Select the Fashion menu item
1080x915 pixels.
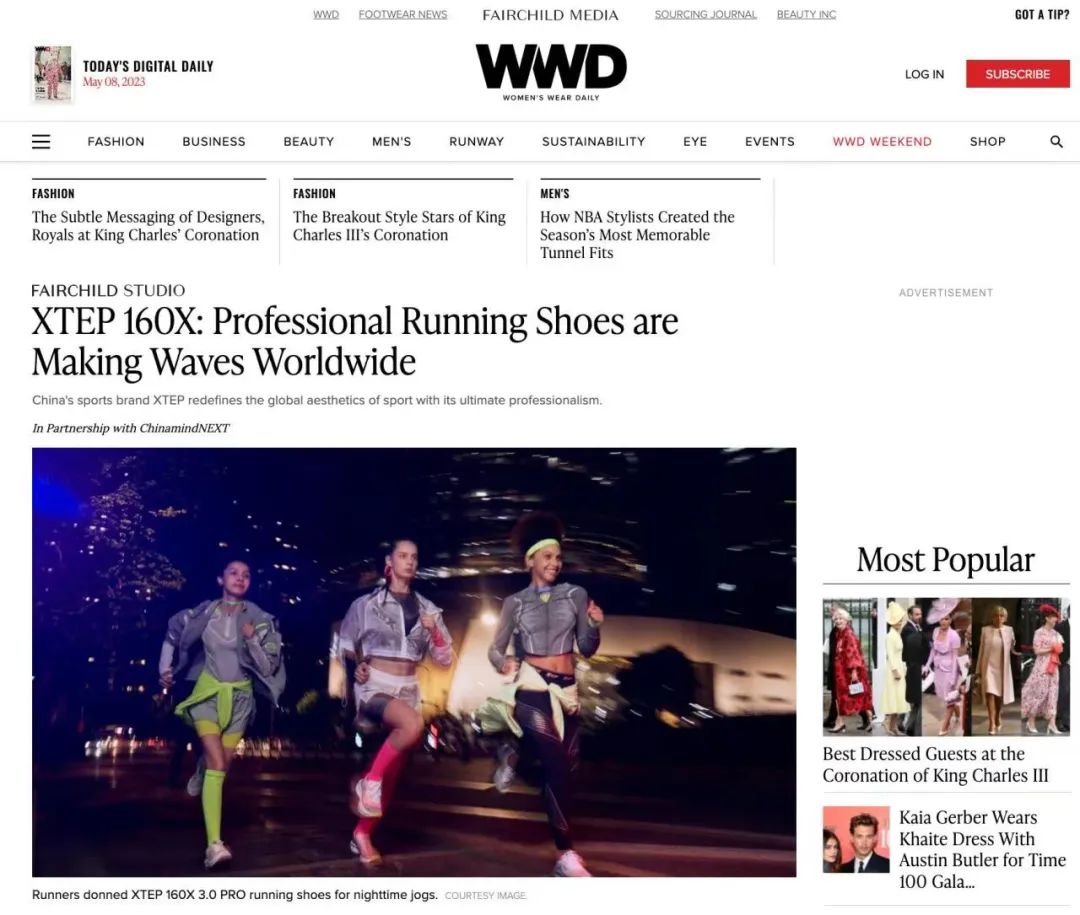[x=116, y=142]
